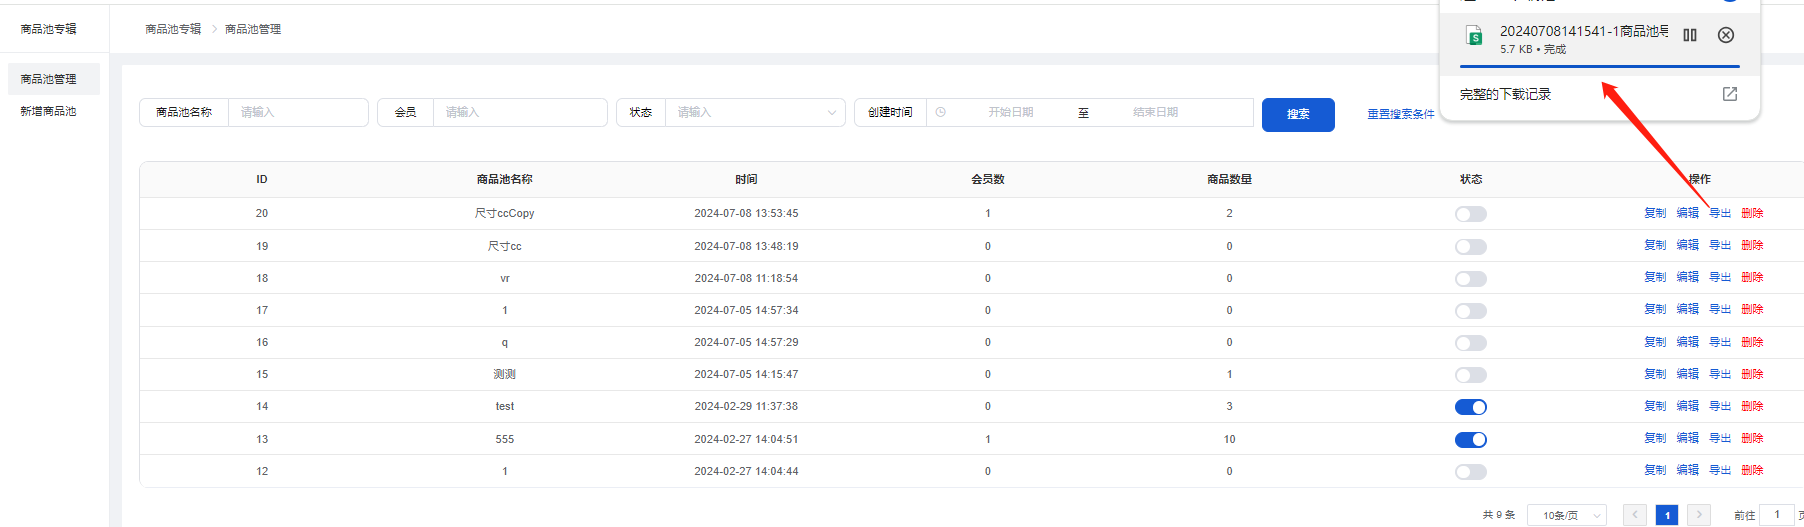The image size is (1804, 527).
Task: Delete pool ID 12 using 删除 link
Action: click(x=1752, y=470)
